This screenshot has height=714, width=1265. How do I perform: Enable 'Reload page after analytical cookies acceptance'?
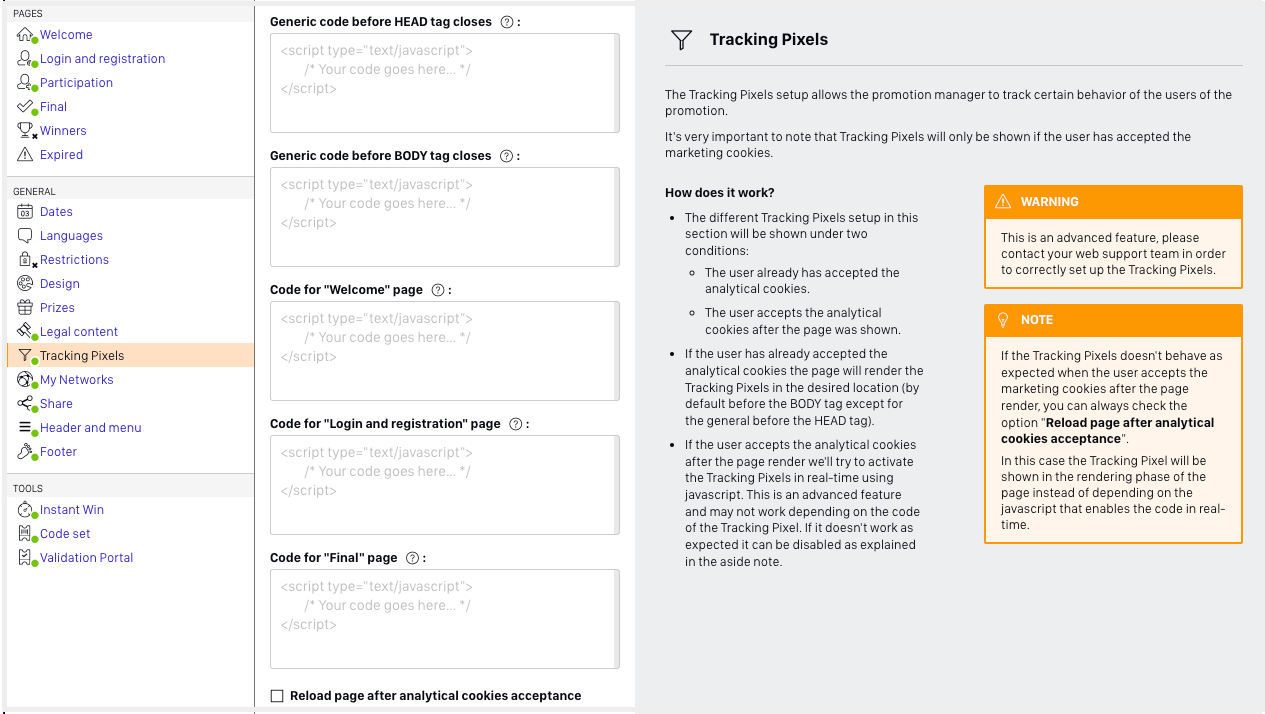coord(275,695)
